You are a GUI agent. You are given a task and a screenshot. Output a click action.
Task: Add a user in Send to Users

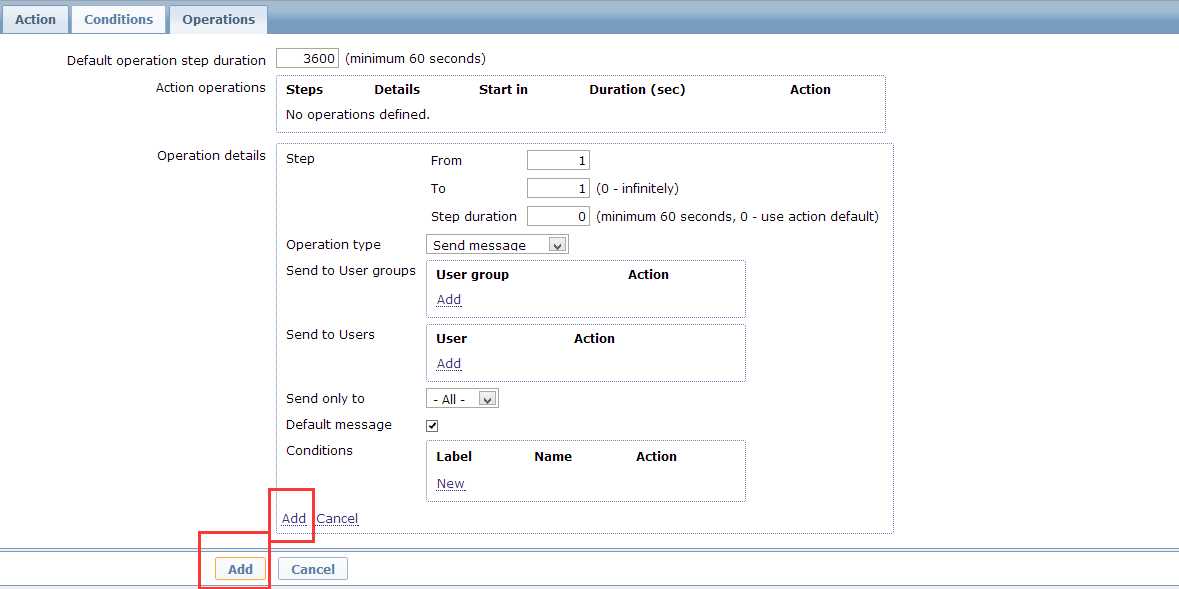click(449, 363)
